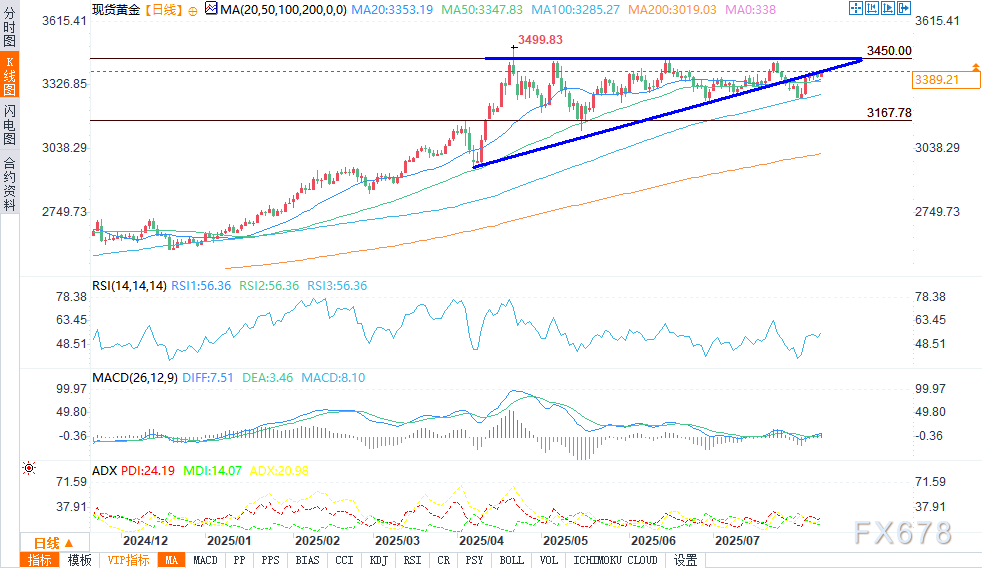Image resolution: width=982 pixels, height=568 pixels.
Task: Click the play-forward chart icon
Action: click(x=888, y=8)
